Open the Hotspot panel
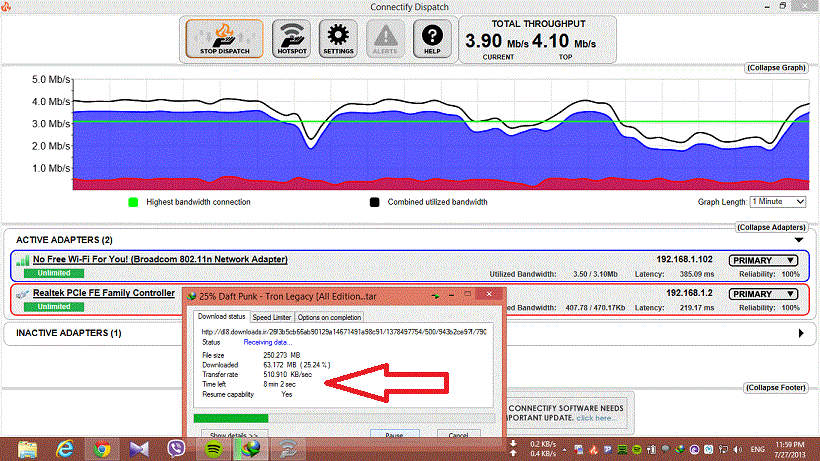 [291, 39]
